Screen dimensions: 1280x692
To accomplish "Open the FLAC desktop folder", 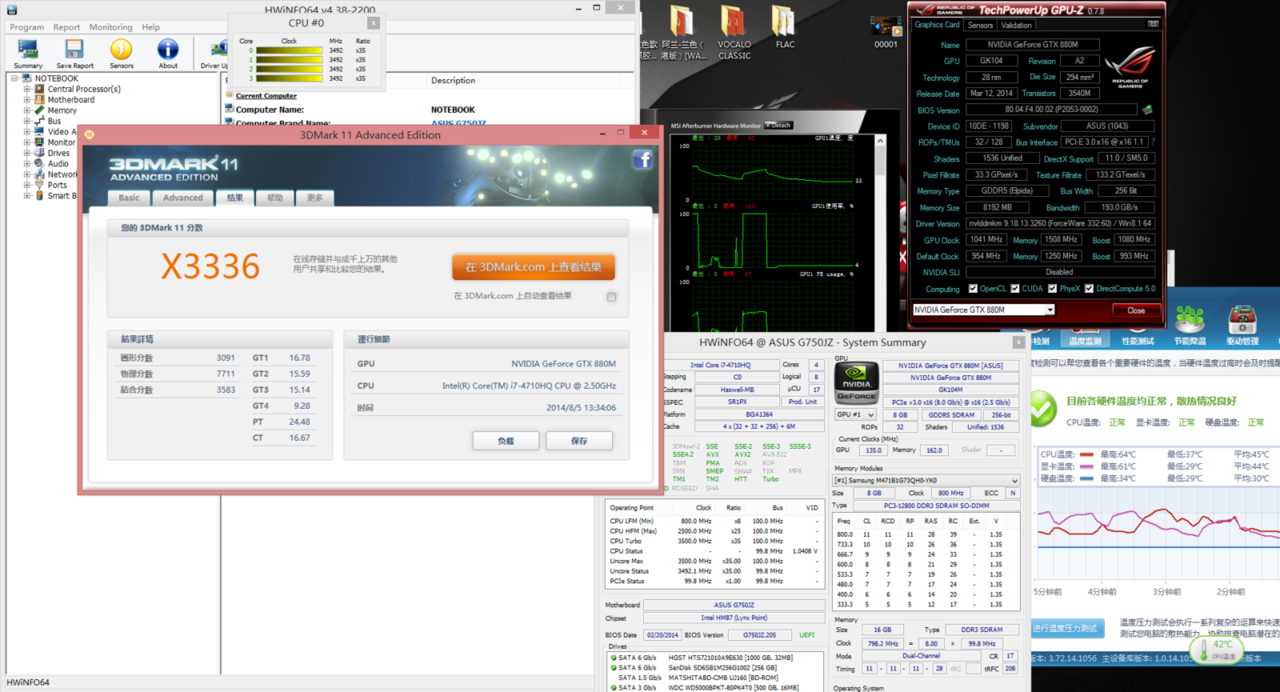I will coord(785,28).
